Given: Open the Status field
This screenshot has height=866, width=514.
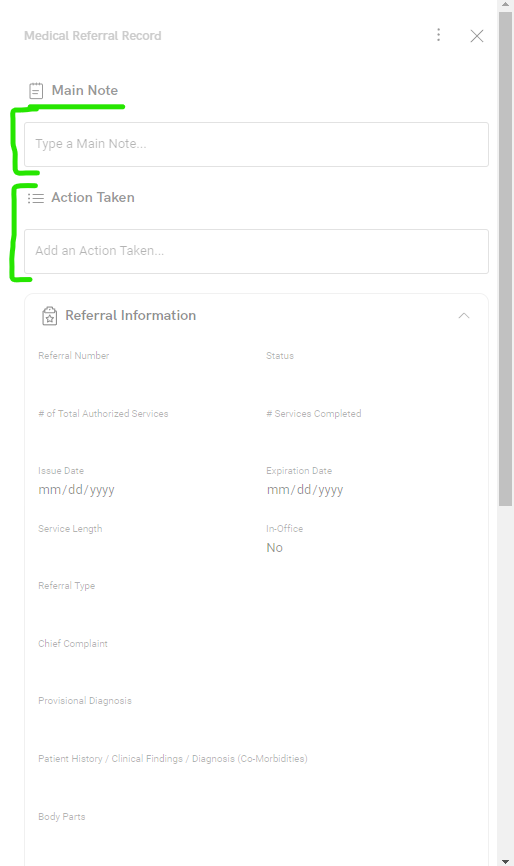Looking at the screenshot, I should pos(370,375).
